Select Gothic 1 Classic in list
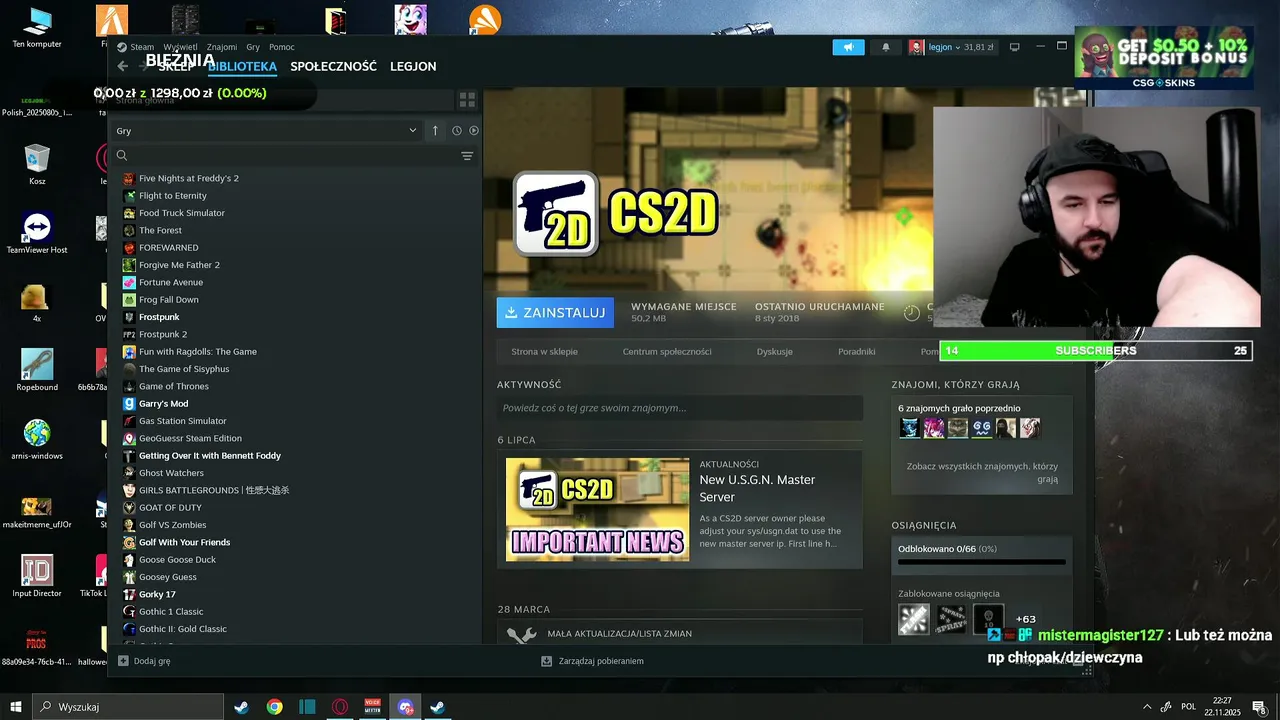1280x720 pixels. (171, 612)
